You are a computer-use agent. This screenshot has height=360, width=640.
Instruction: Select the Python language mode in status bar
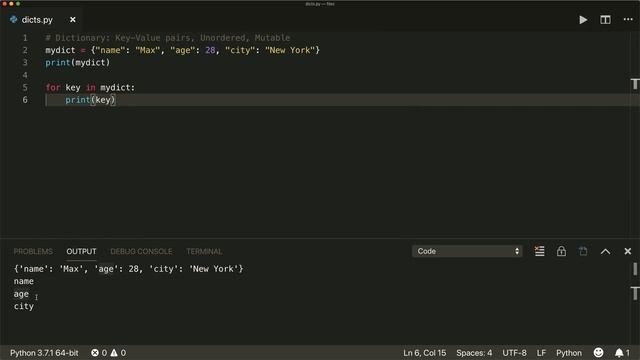tap(569, 353)
